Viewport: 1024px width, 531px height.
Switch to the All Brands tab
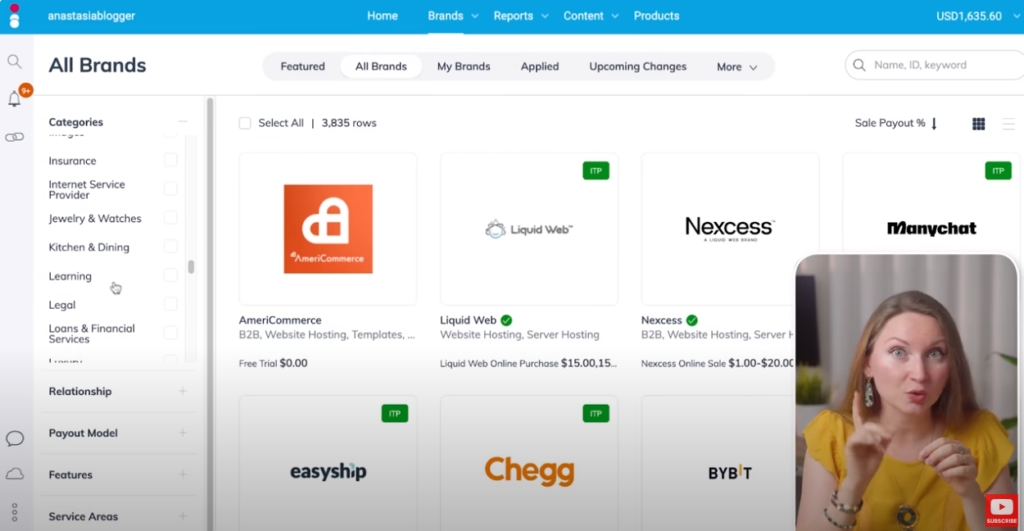(381, 67)
